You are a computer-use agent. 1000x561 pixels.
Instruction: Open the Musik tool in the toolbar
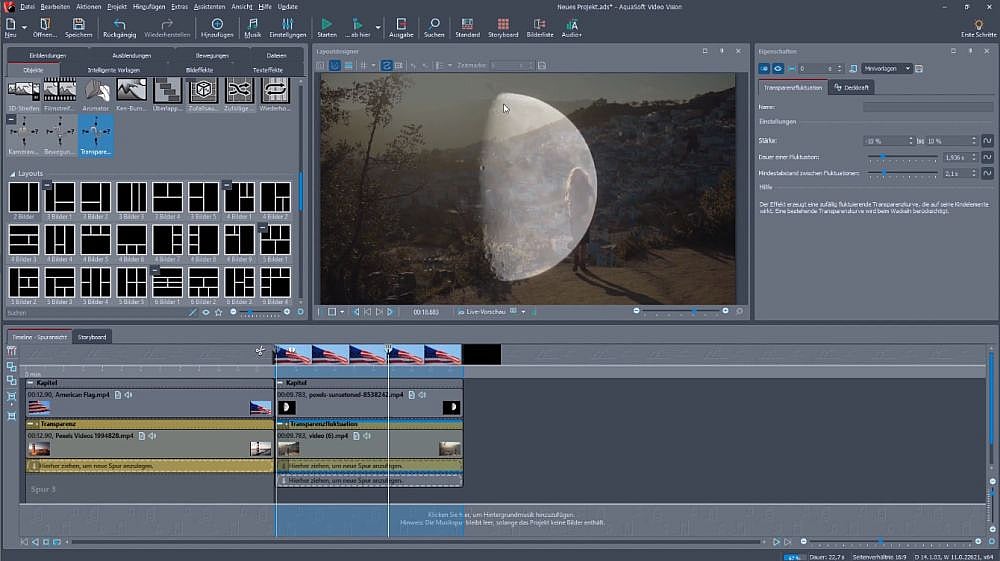click(252, 23)
